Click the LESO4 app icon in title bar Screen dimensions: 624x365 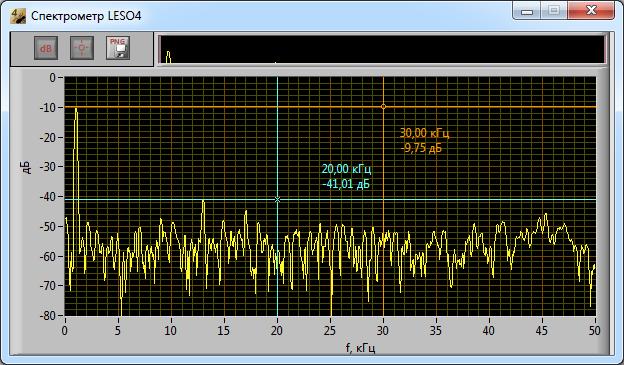[18, 16]
